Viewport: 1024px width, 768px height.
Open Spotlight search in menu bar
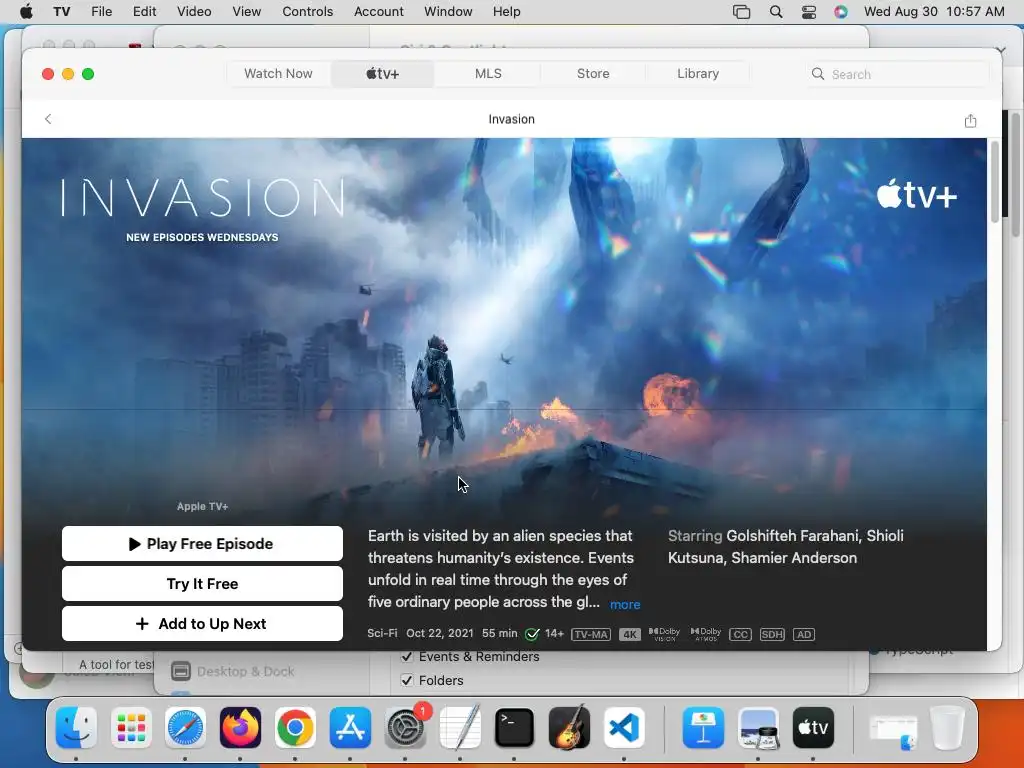[776, 12]
